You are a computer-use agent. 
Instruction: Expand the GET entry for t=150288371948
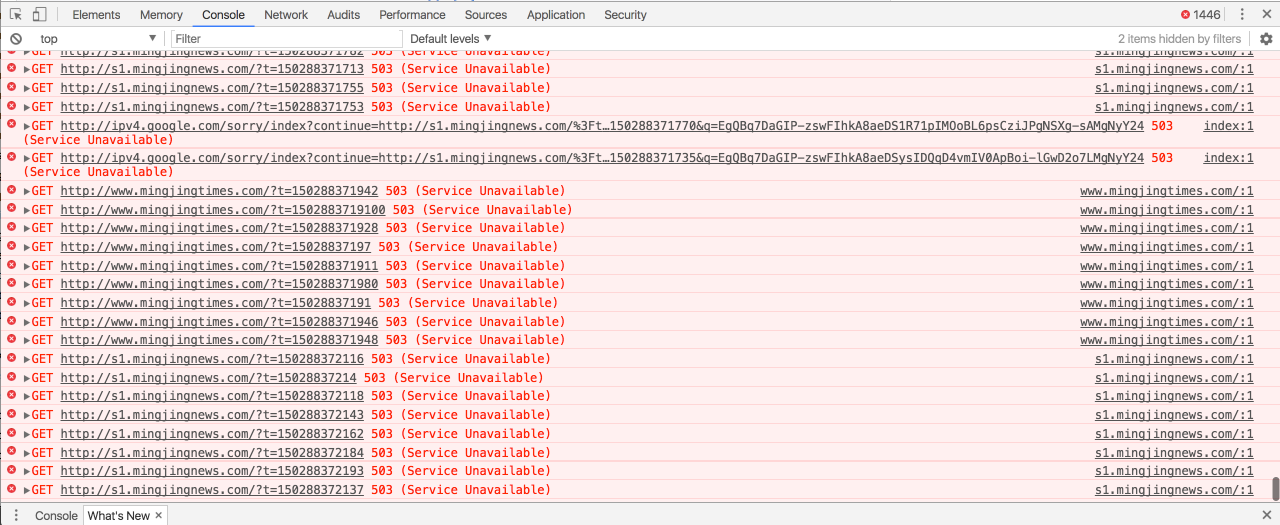(x=27, y=340)
